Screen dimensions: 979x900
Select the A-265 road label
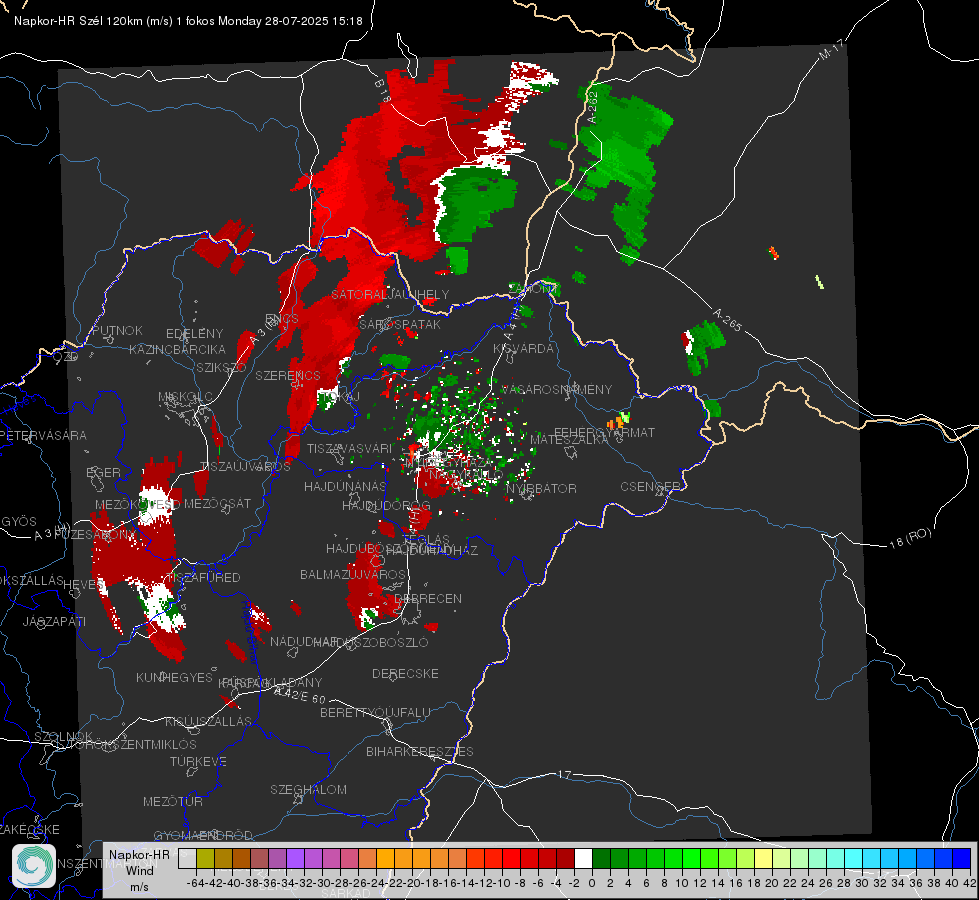[727, 320]
